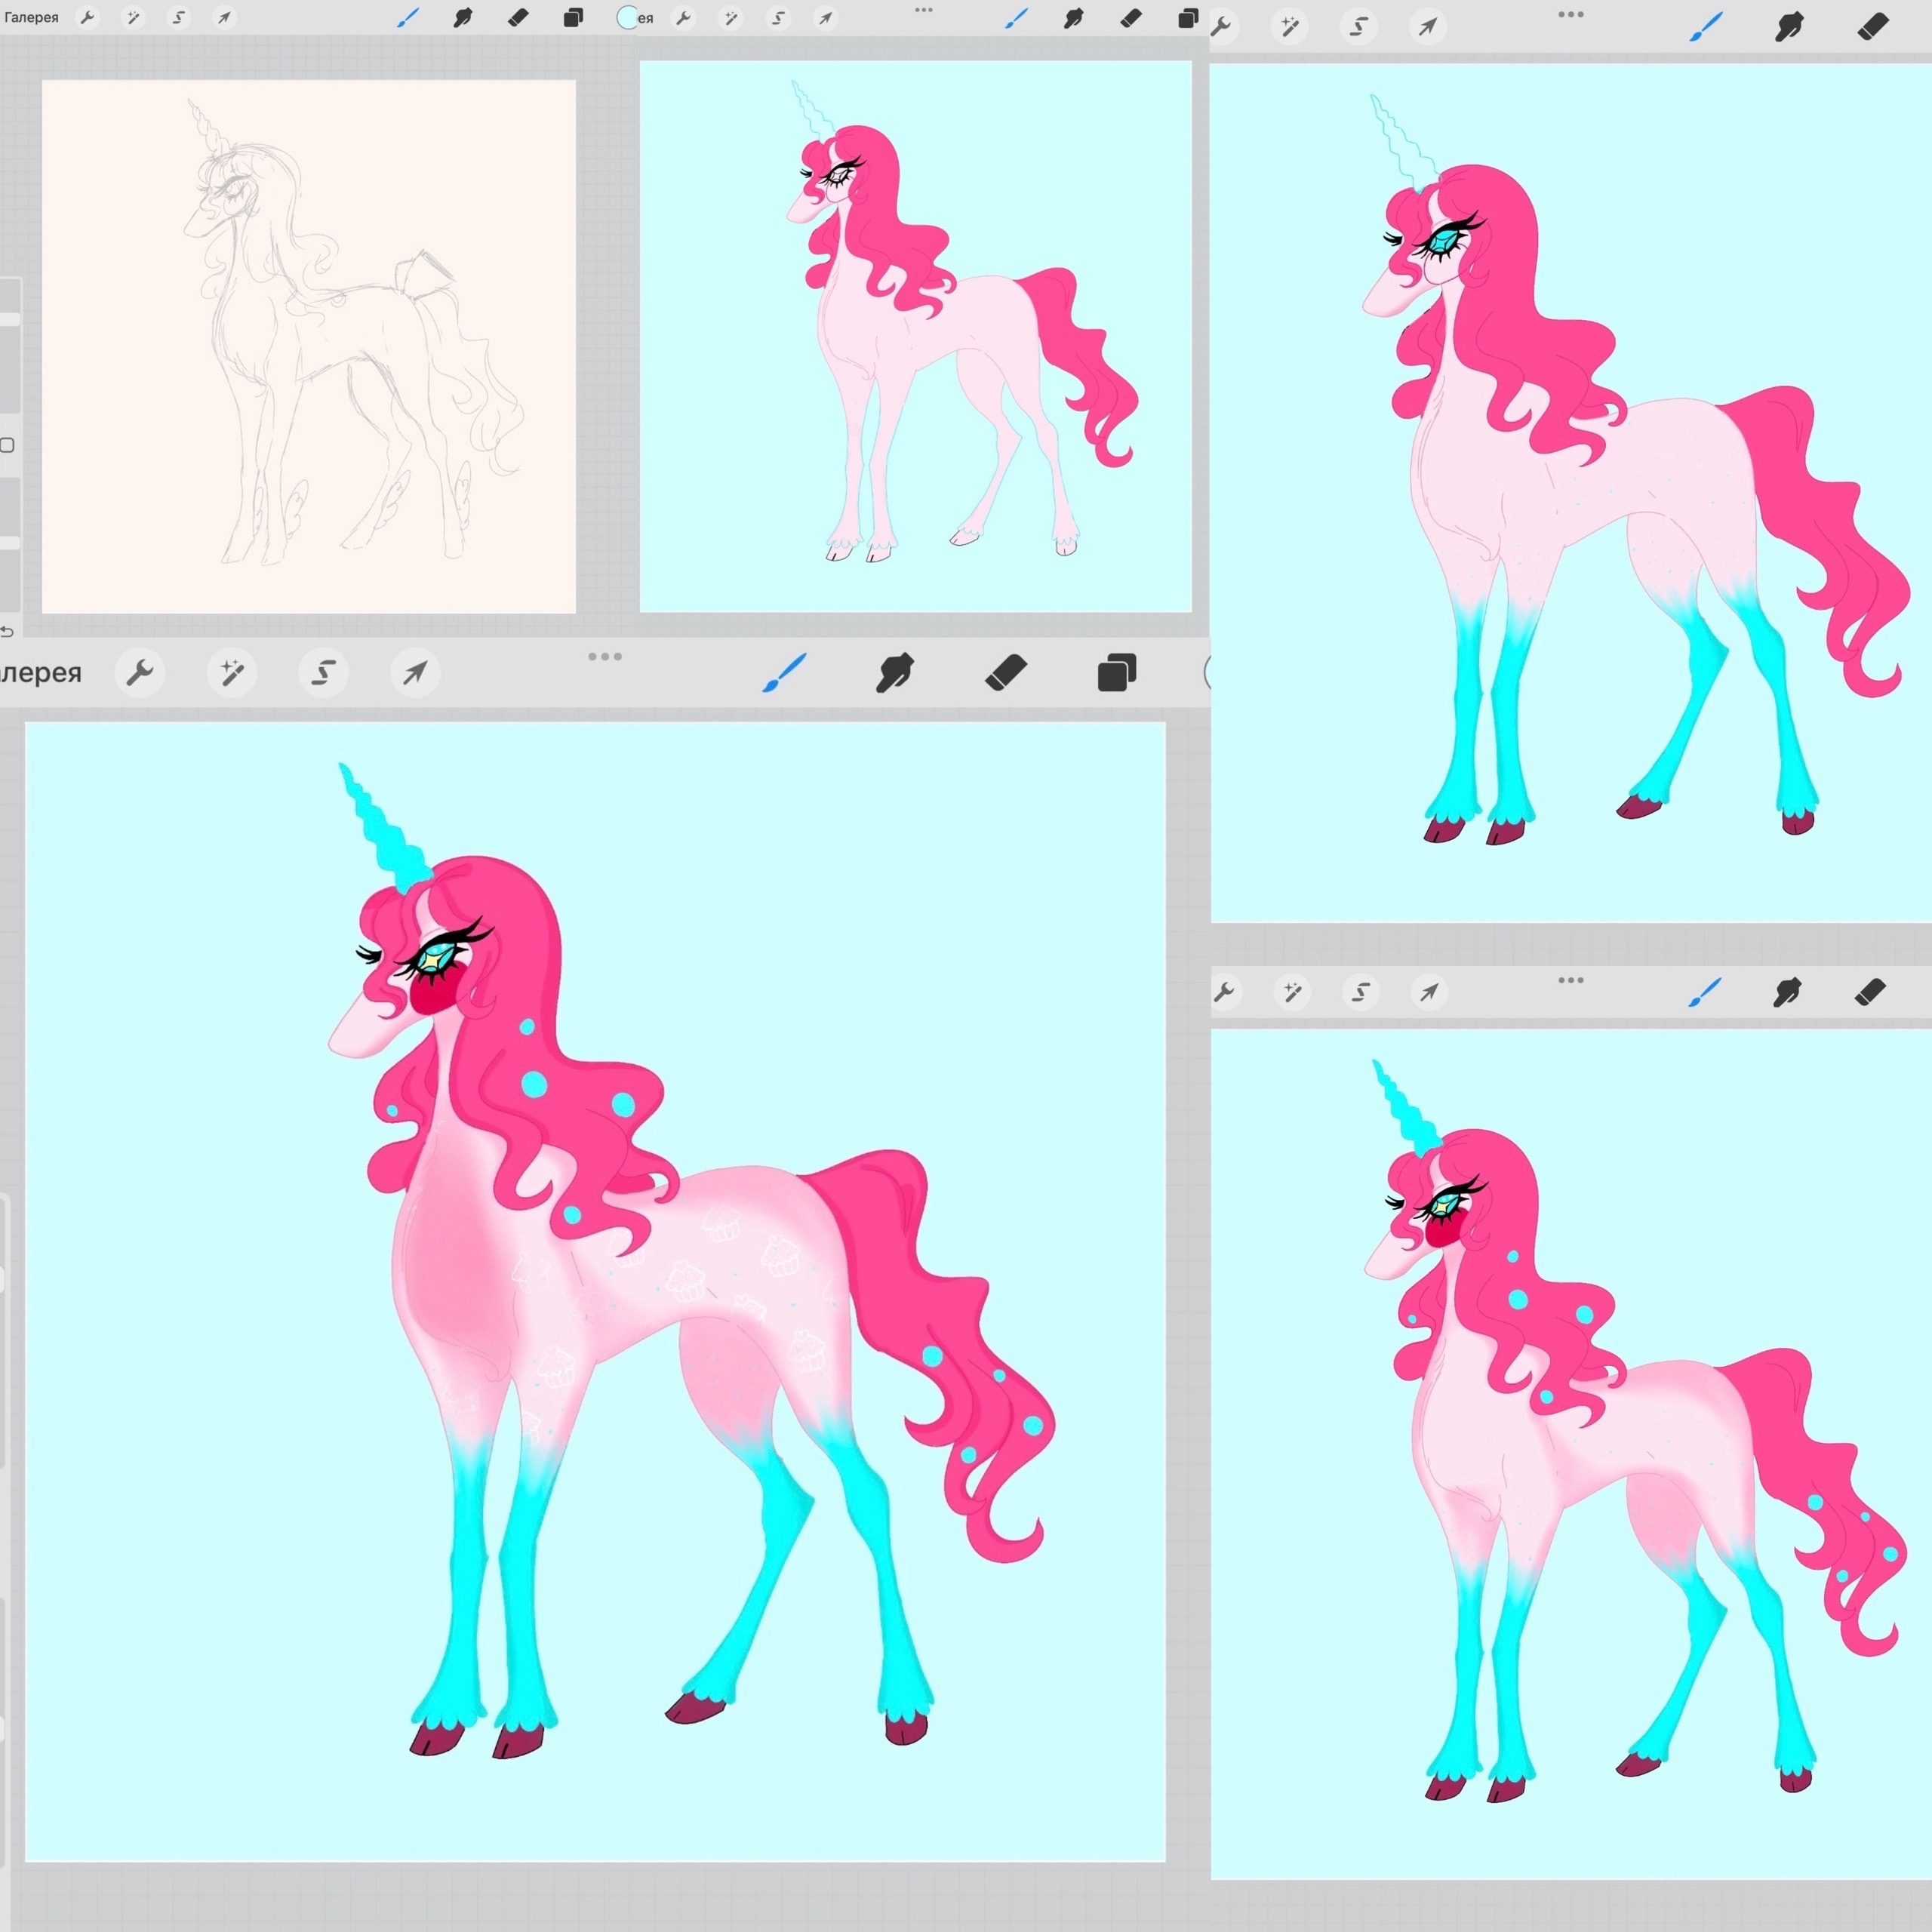The height and width of the screenshot is (1932, 1932).
Task: Open wrench Actions menu in large bottom-left toolbar
Action: point(140,673)
